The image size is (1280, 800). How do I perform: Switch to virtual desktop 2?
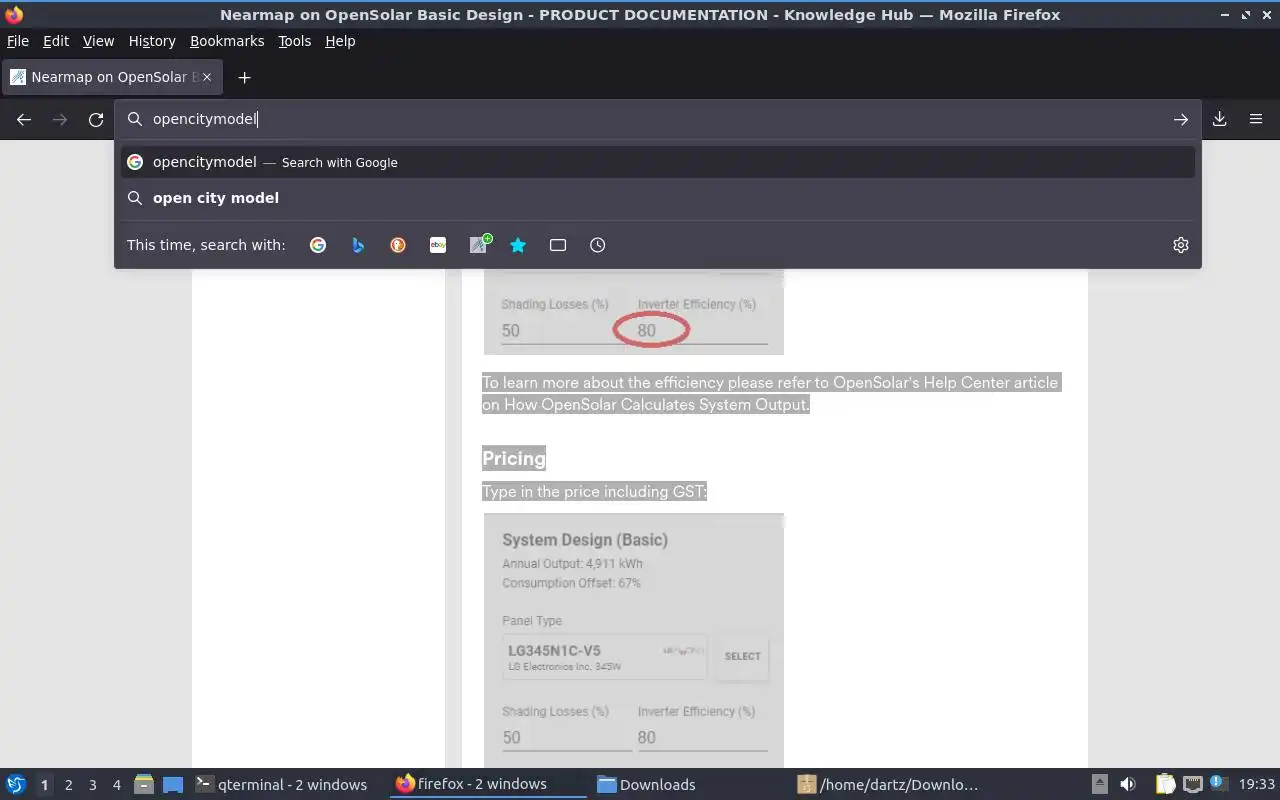pos(69,785)
